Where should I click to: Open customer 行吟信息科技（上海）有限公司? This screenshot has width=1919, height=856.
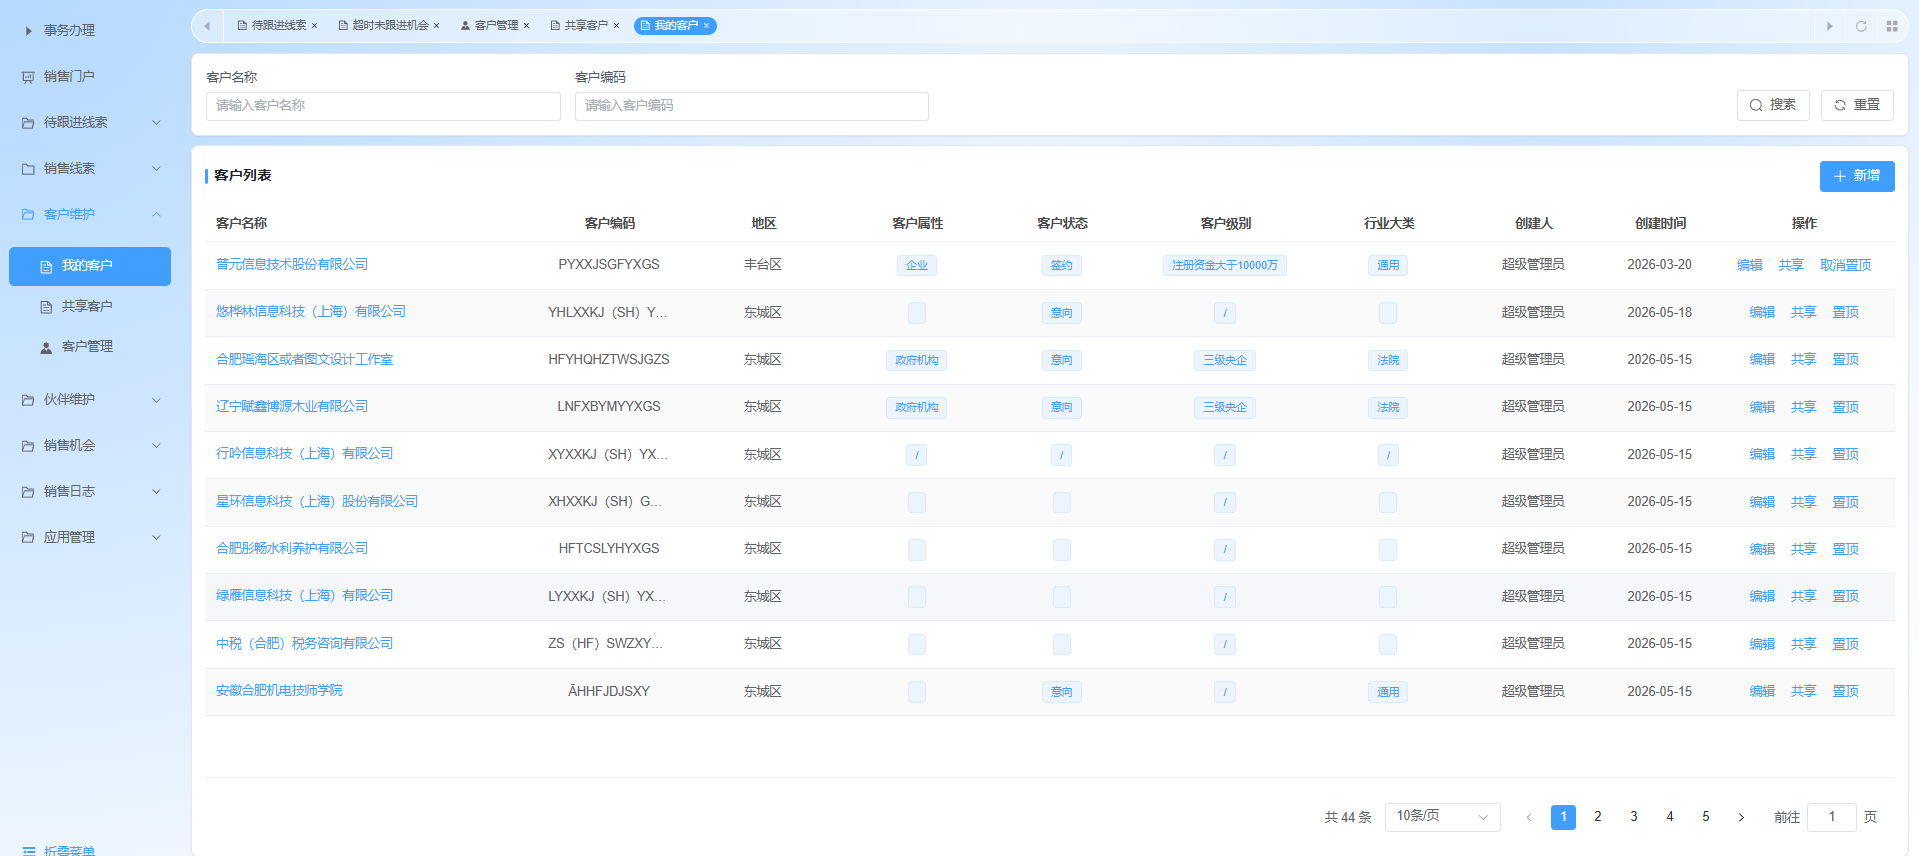coord(304,454)
